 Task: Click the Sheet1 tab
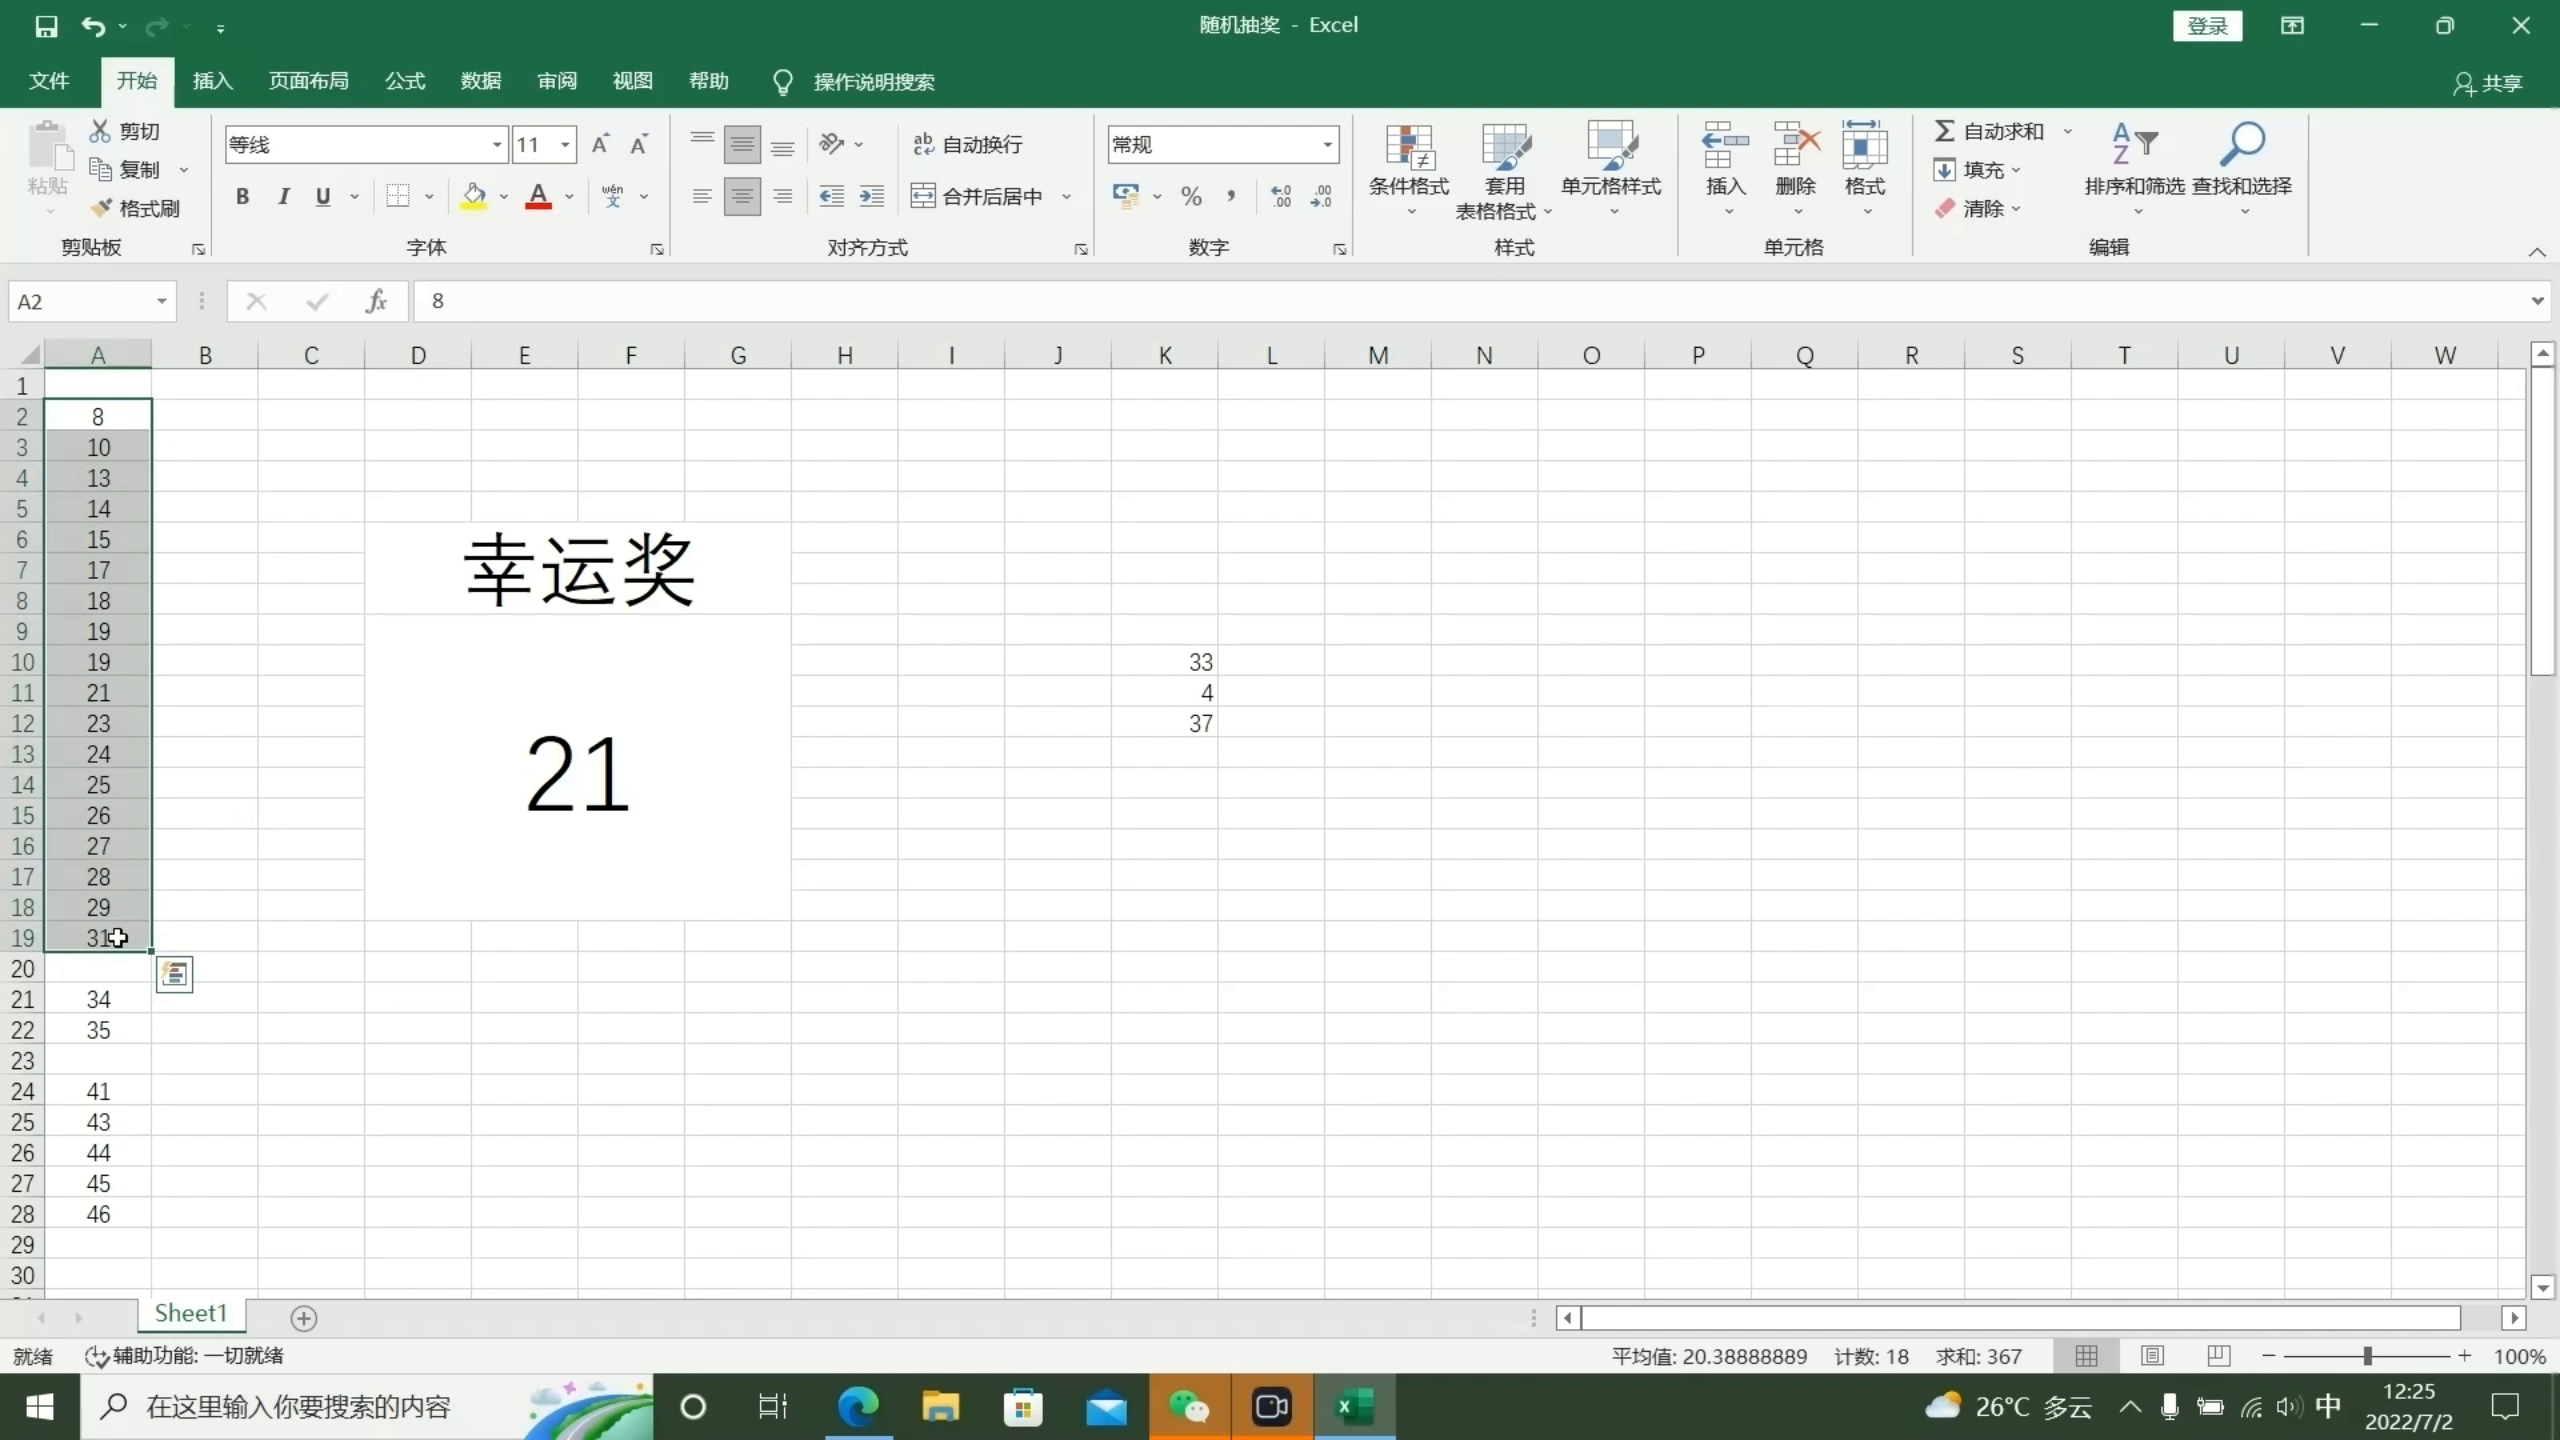click(x=191, y=1314)
